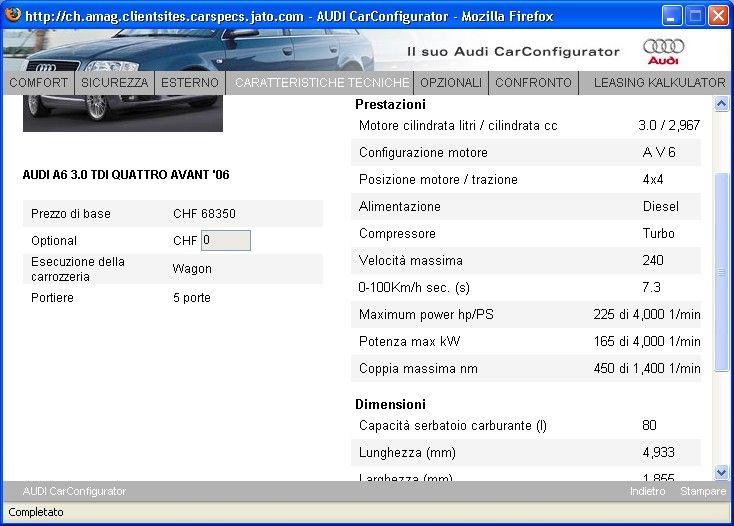Click the scrollbar down arrow
The image size is (734, 526).
coord(721,473)
